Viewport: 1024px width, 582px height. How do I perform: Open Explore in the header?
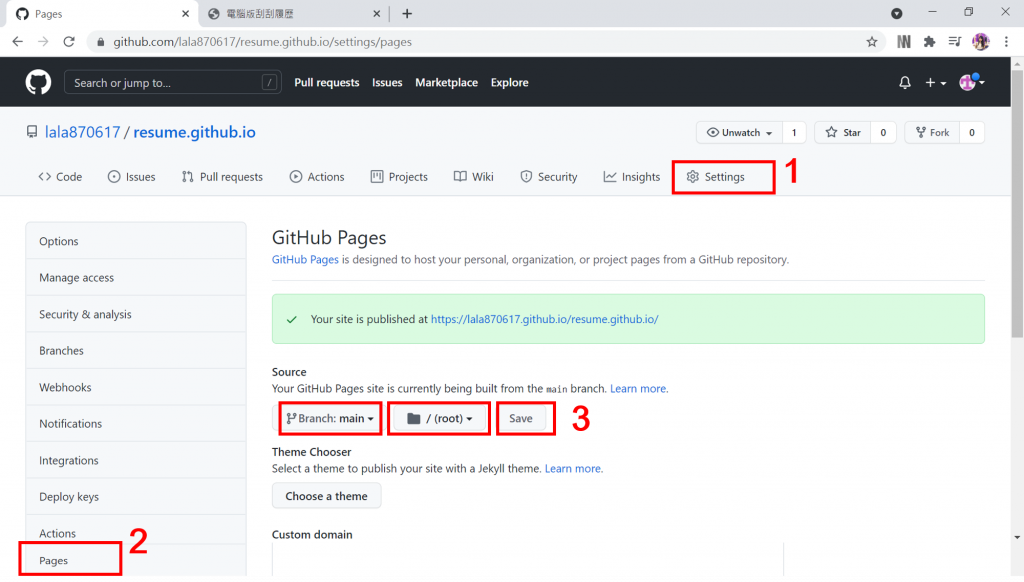pos(509,82)
